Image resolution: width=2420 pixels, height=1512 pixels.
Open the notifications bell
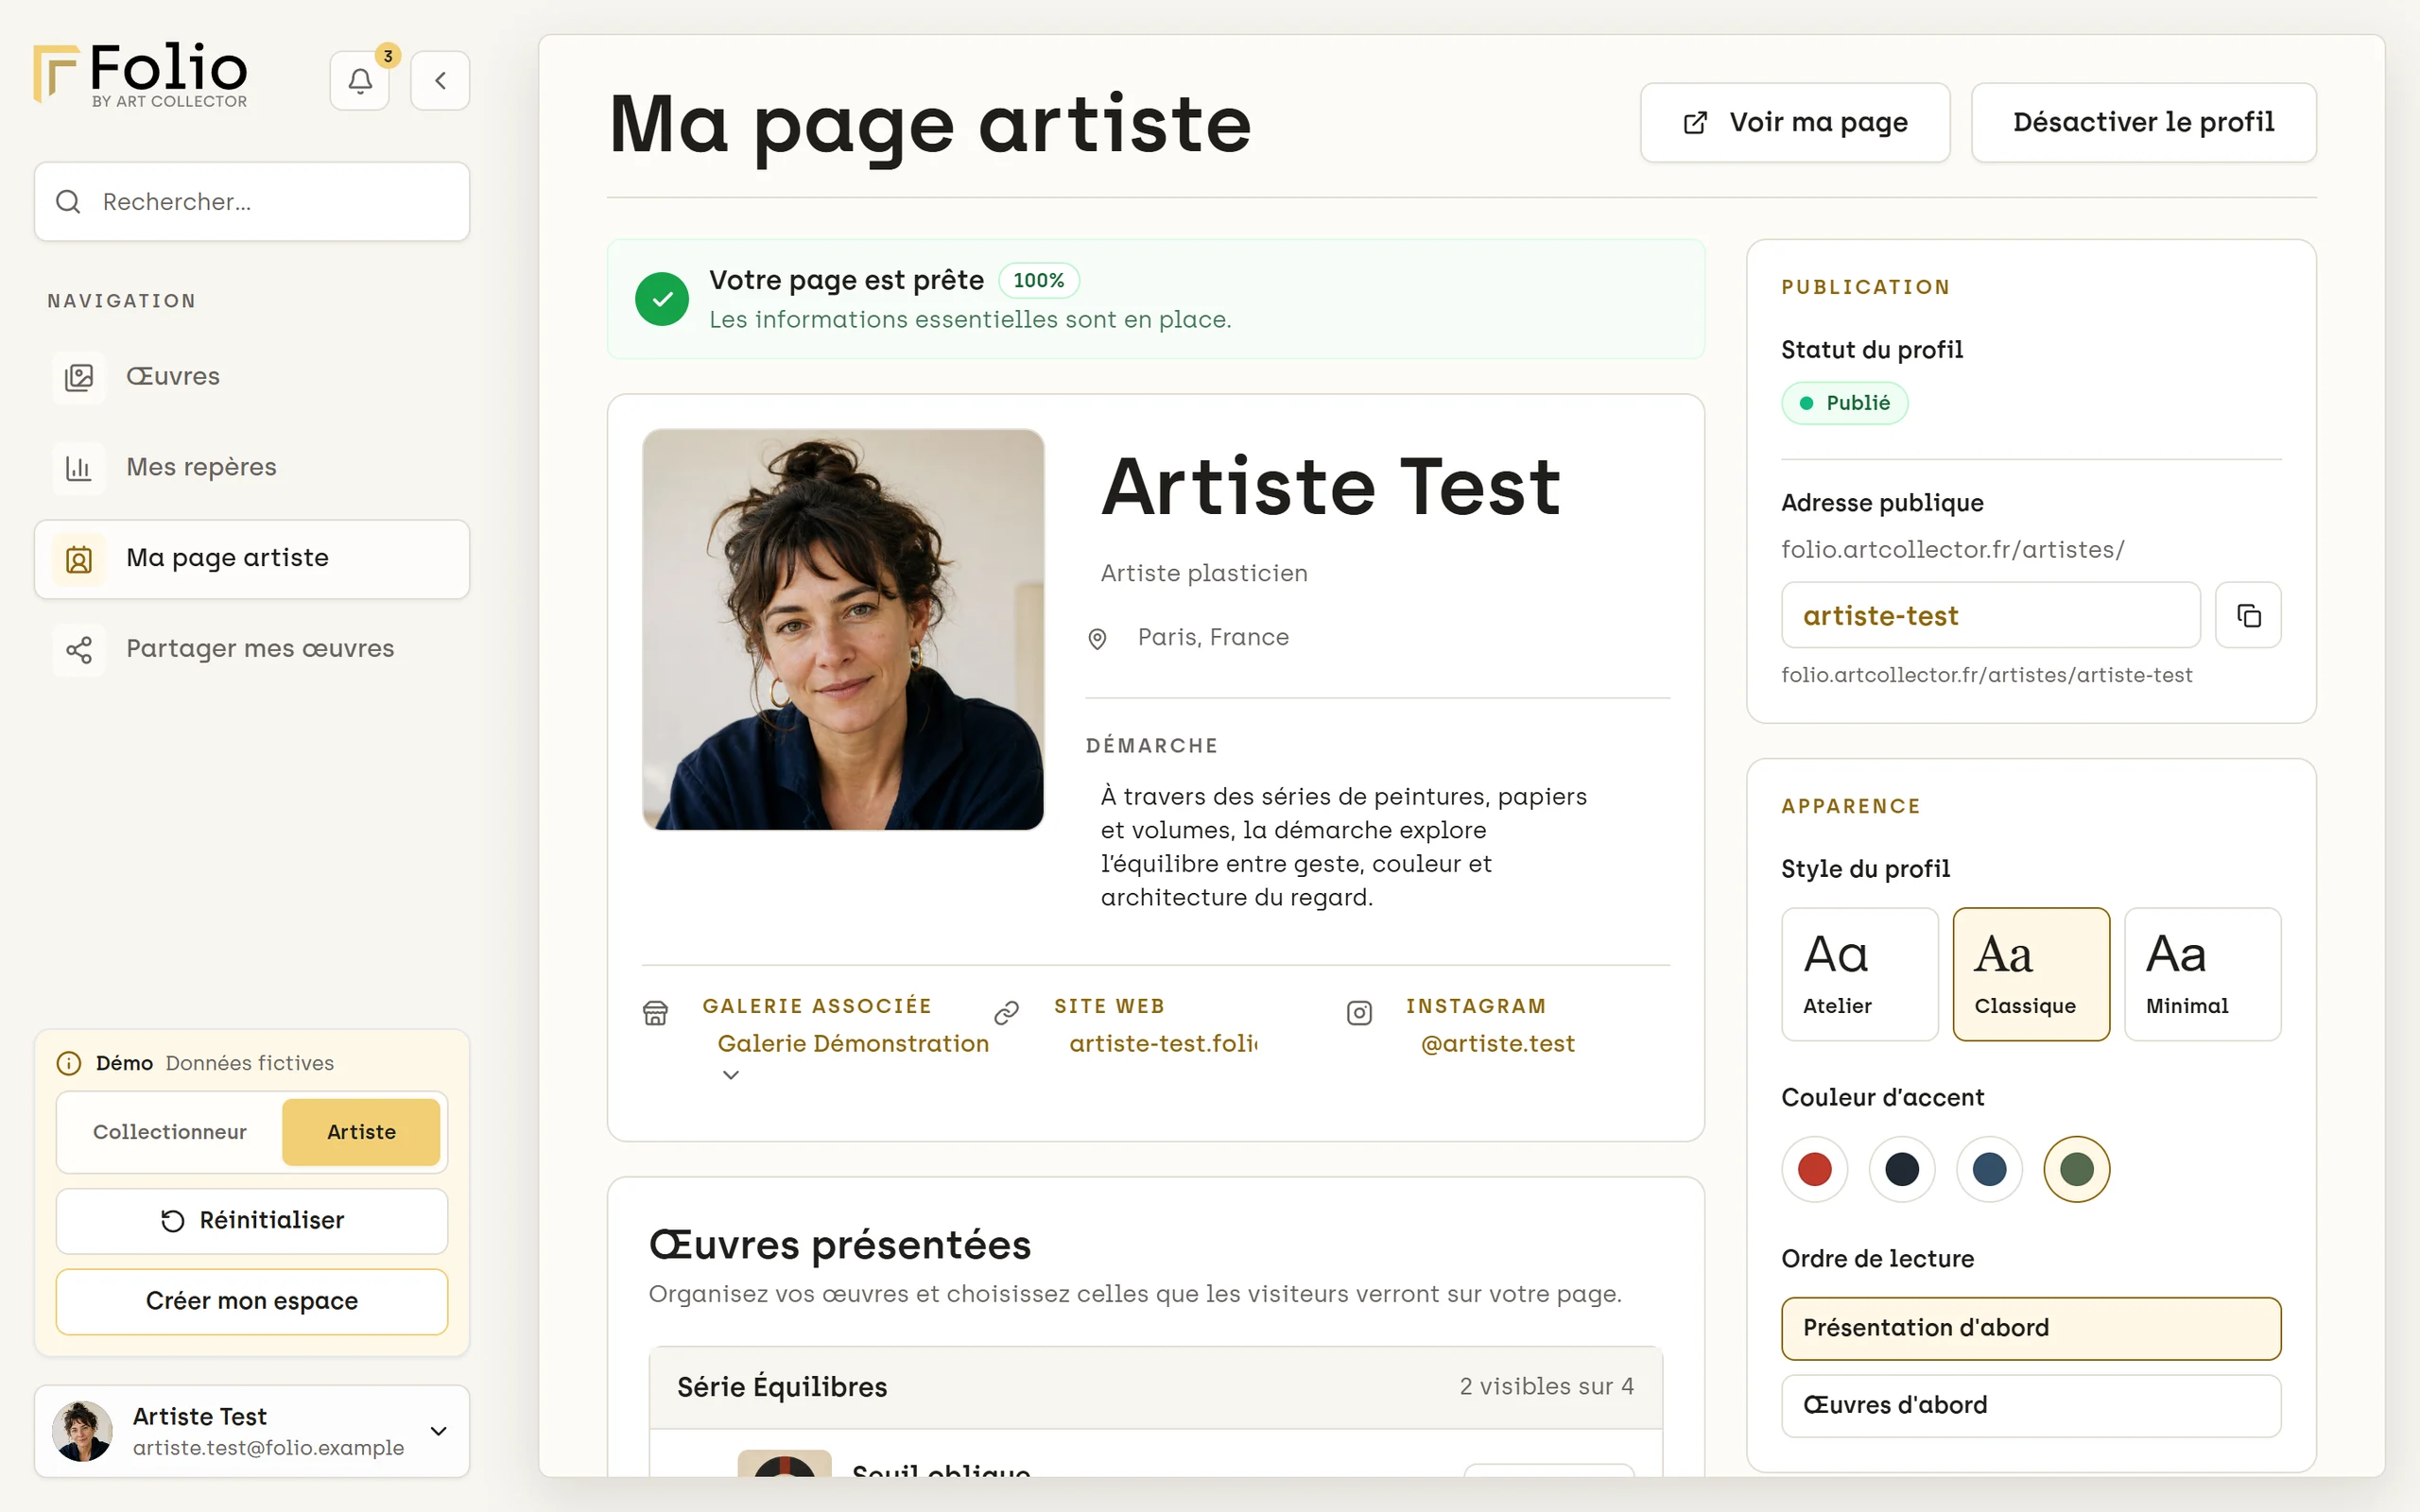[360, 81]
